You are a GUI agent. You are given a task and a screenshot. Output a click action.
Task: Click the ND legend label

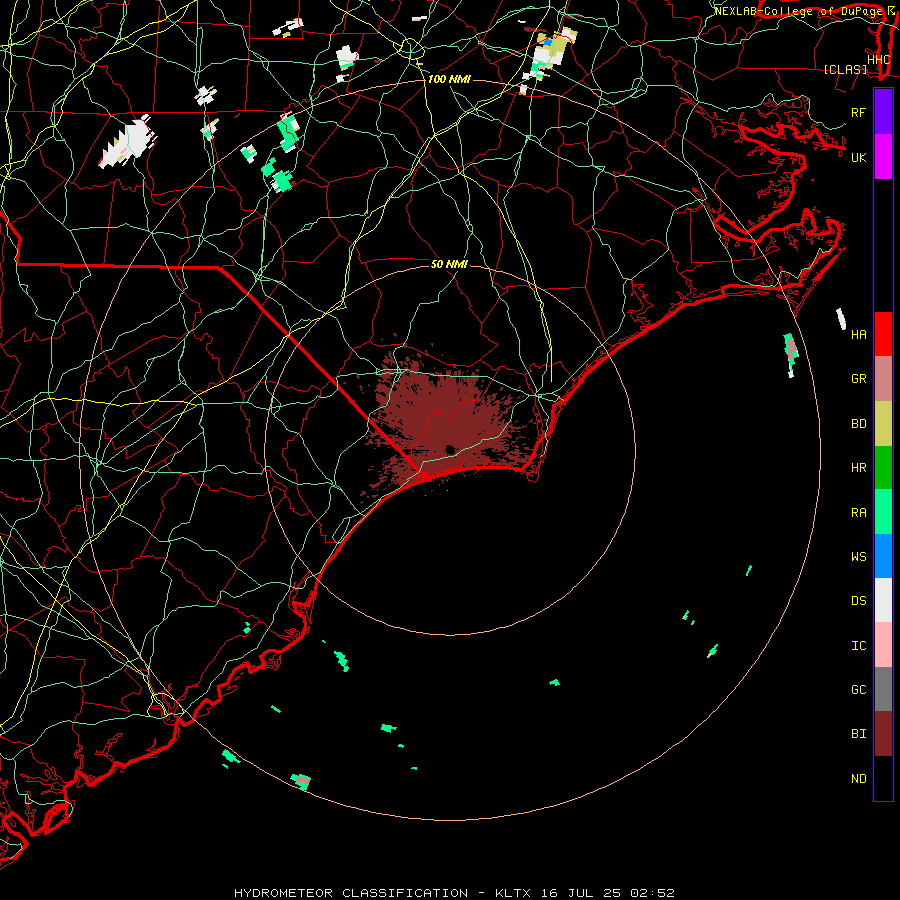858,779
